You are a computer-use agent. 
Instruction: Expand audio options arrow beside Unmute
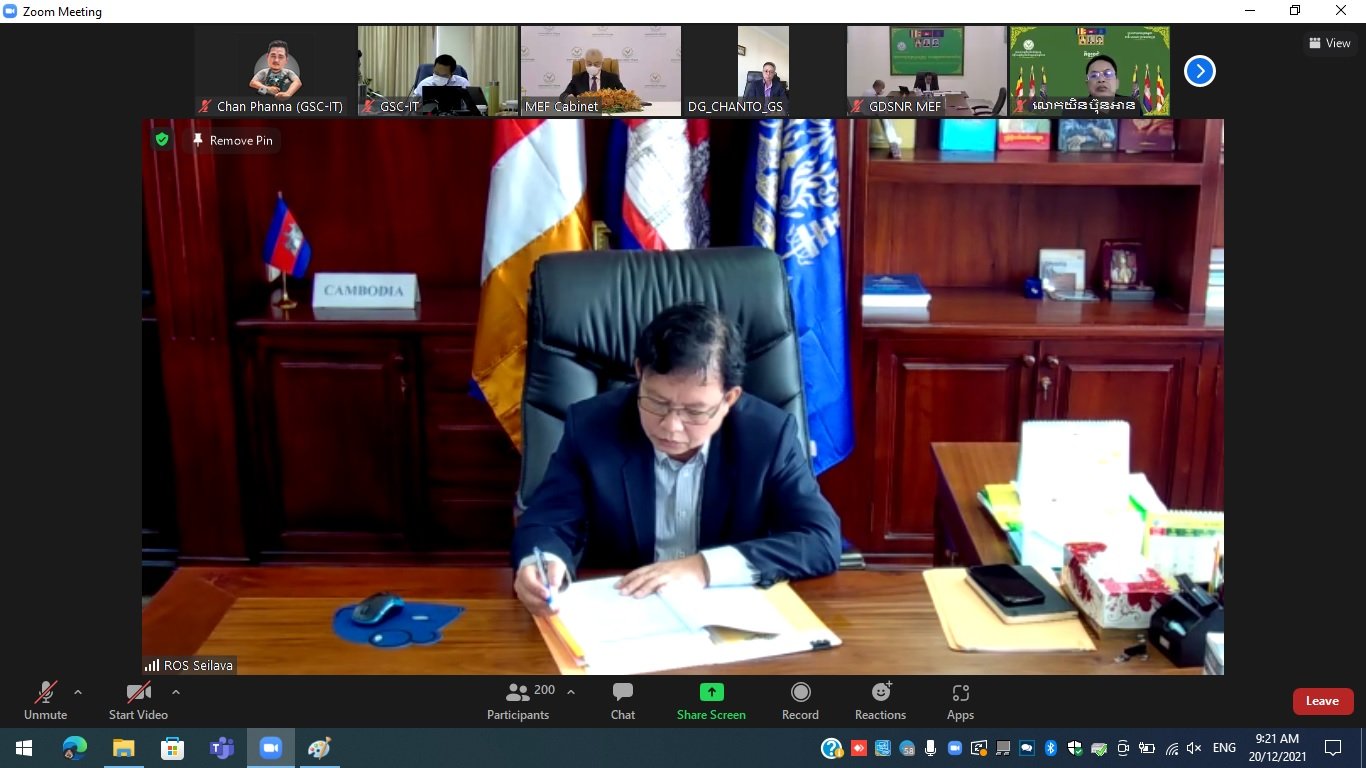tap(78, 692)
